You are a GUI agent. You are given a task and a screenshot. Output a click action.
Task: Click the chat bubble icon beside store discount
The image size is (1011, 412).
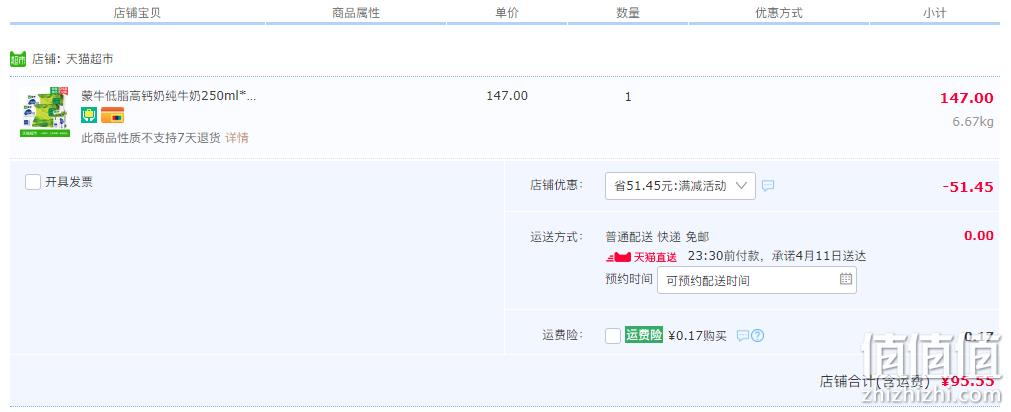coord(767,186)
